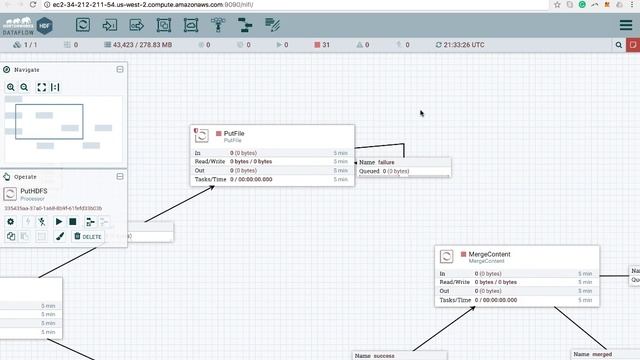Zoom in on the canvas
The width and height of the screenshot is (640, 360).
pyautogui.click(x=11, y=87)
